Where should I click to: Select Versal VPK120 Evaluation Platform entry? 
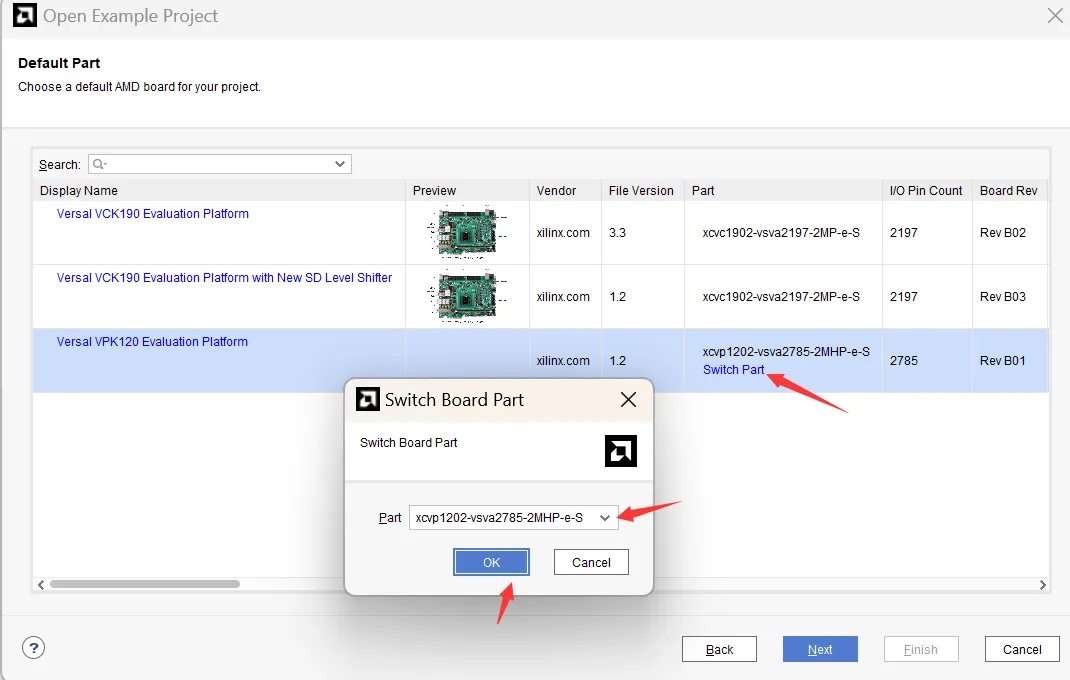pyautogui.click(x=152, y=342)
